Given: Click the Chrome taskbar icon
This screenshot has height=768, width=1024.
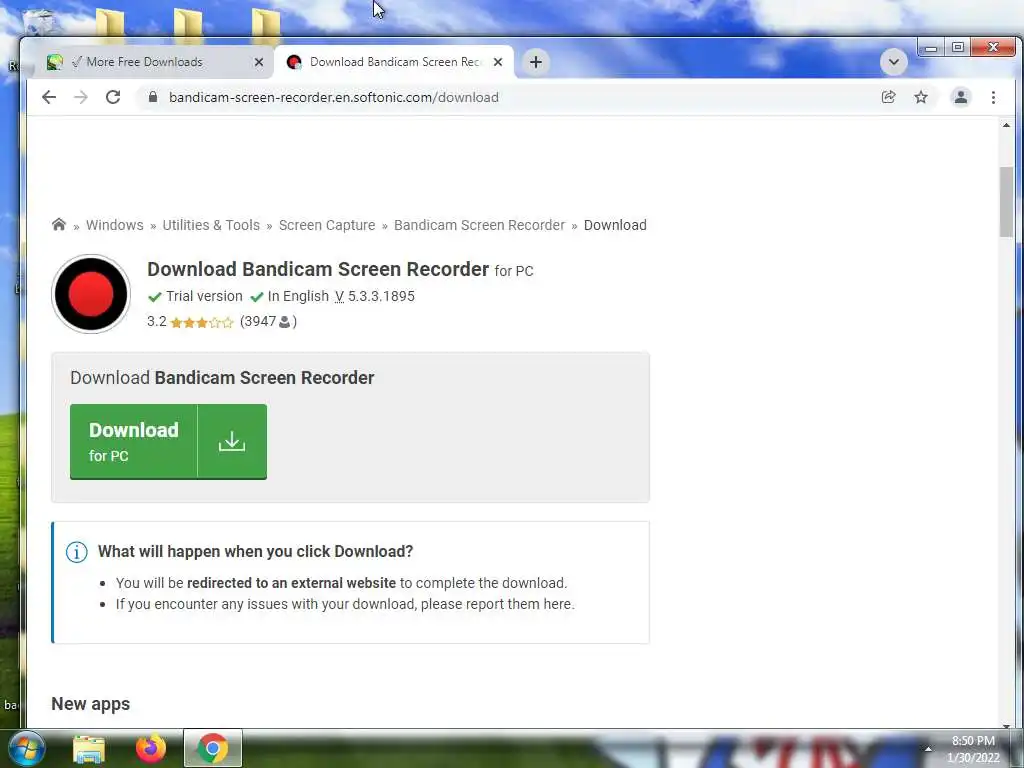Looking at the screenshot, I should click(x=213, y=748).
